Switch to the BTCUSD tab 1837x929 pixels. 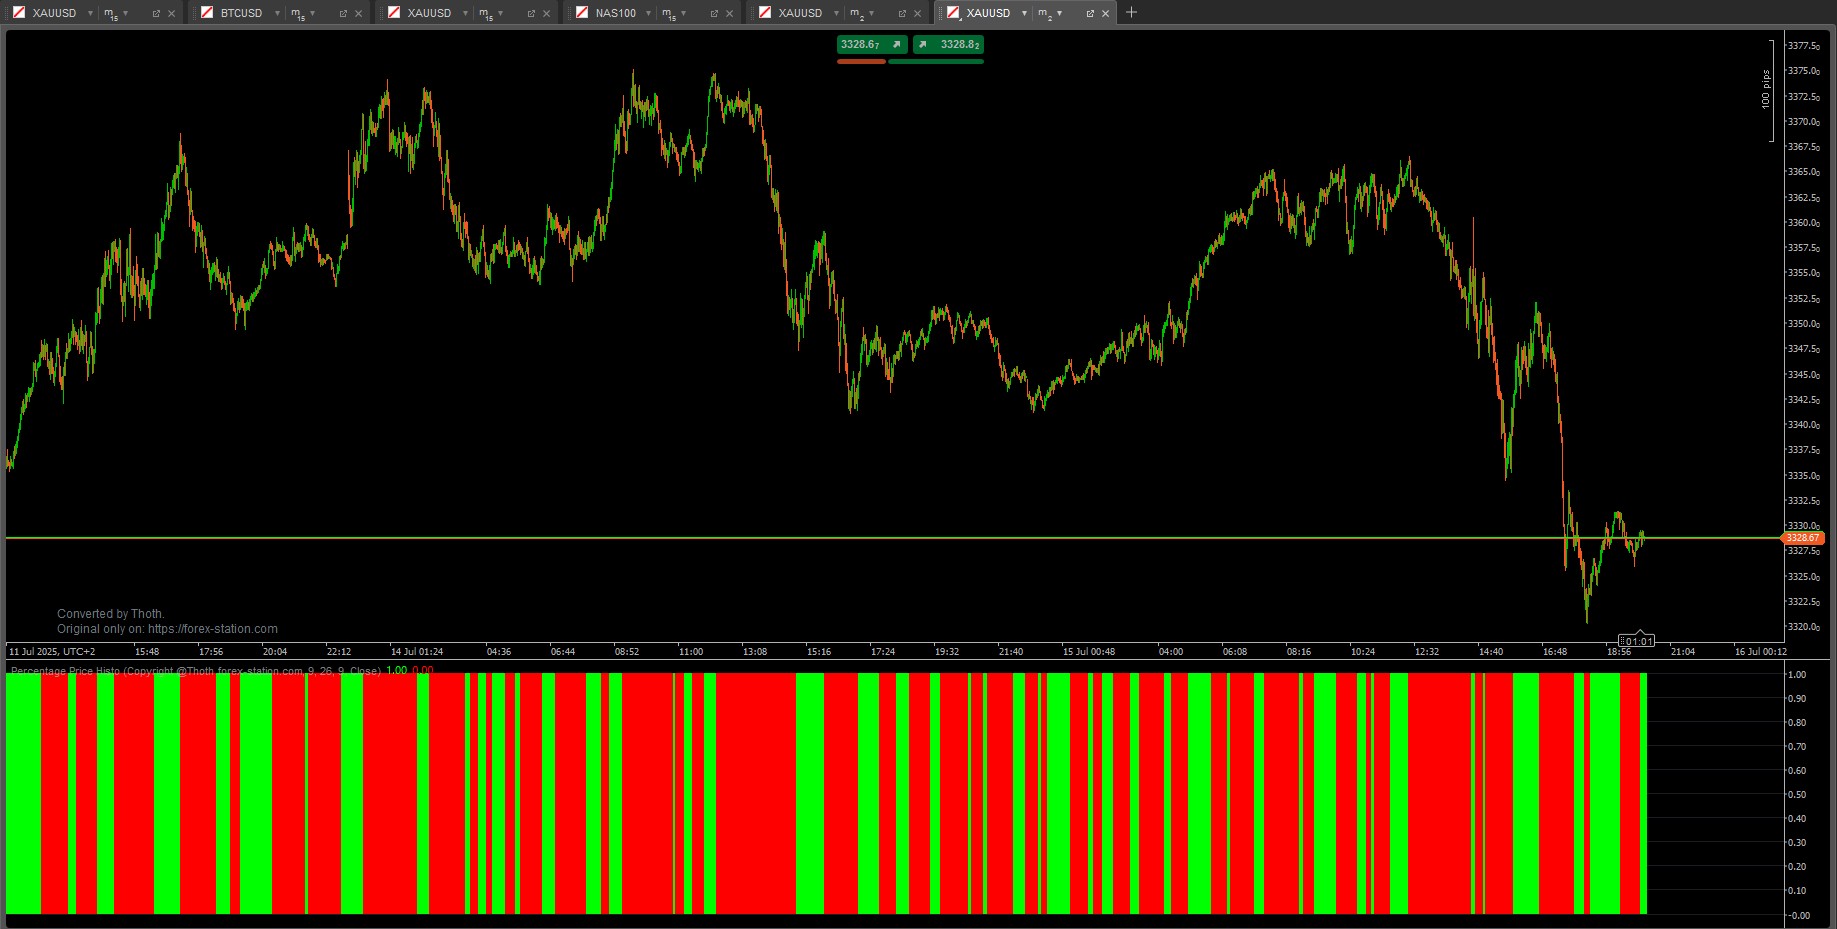[x=241, y=13]
